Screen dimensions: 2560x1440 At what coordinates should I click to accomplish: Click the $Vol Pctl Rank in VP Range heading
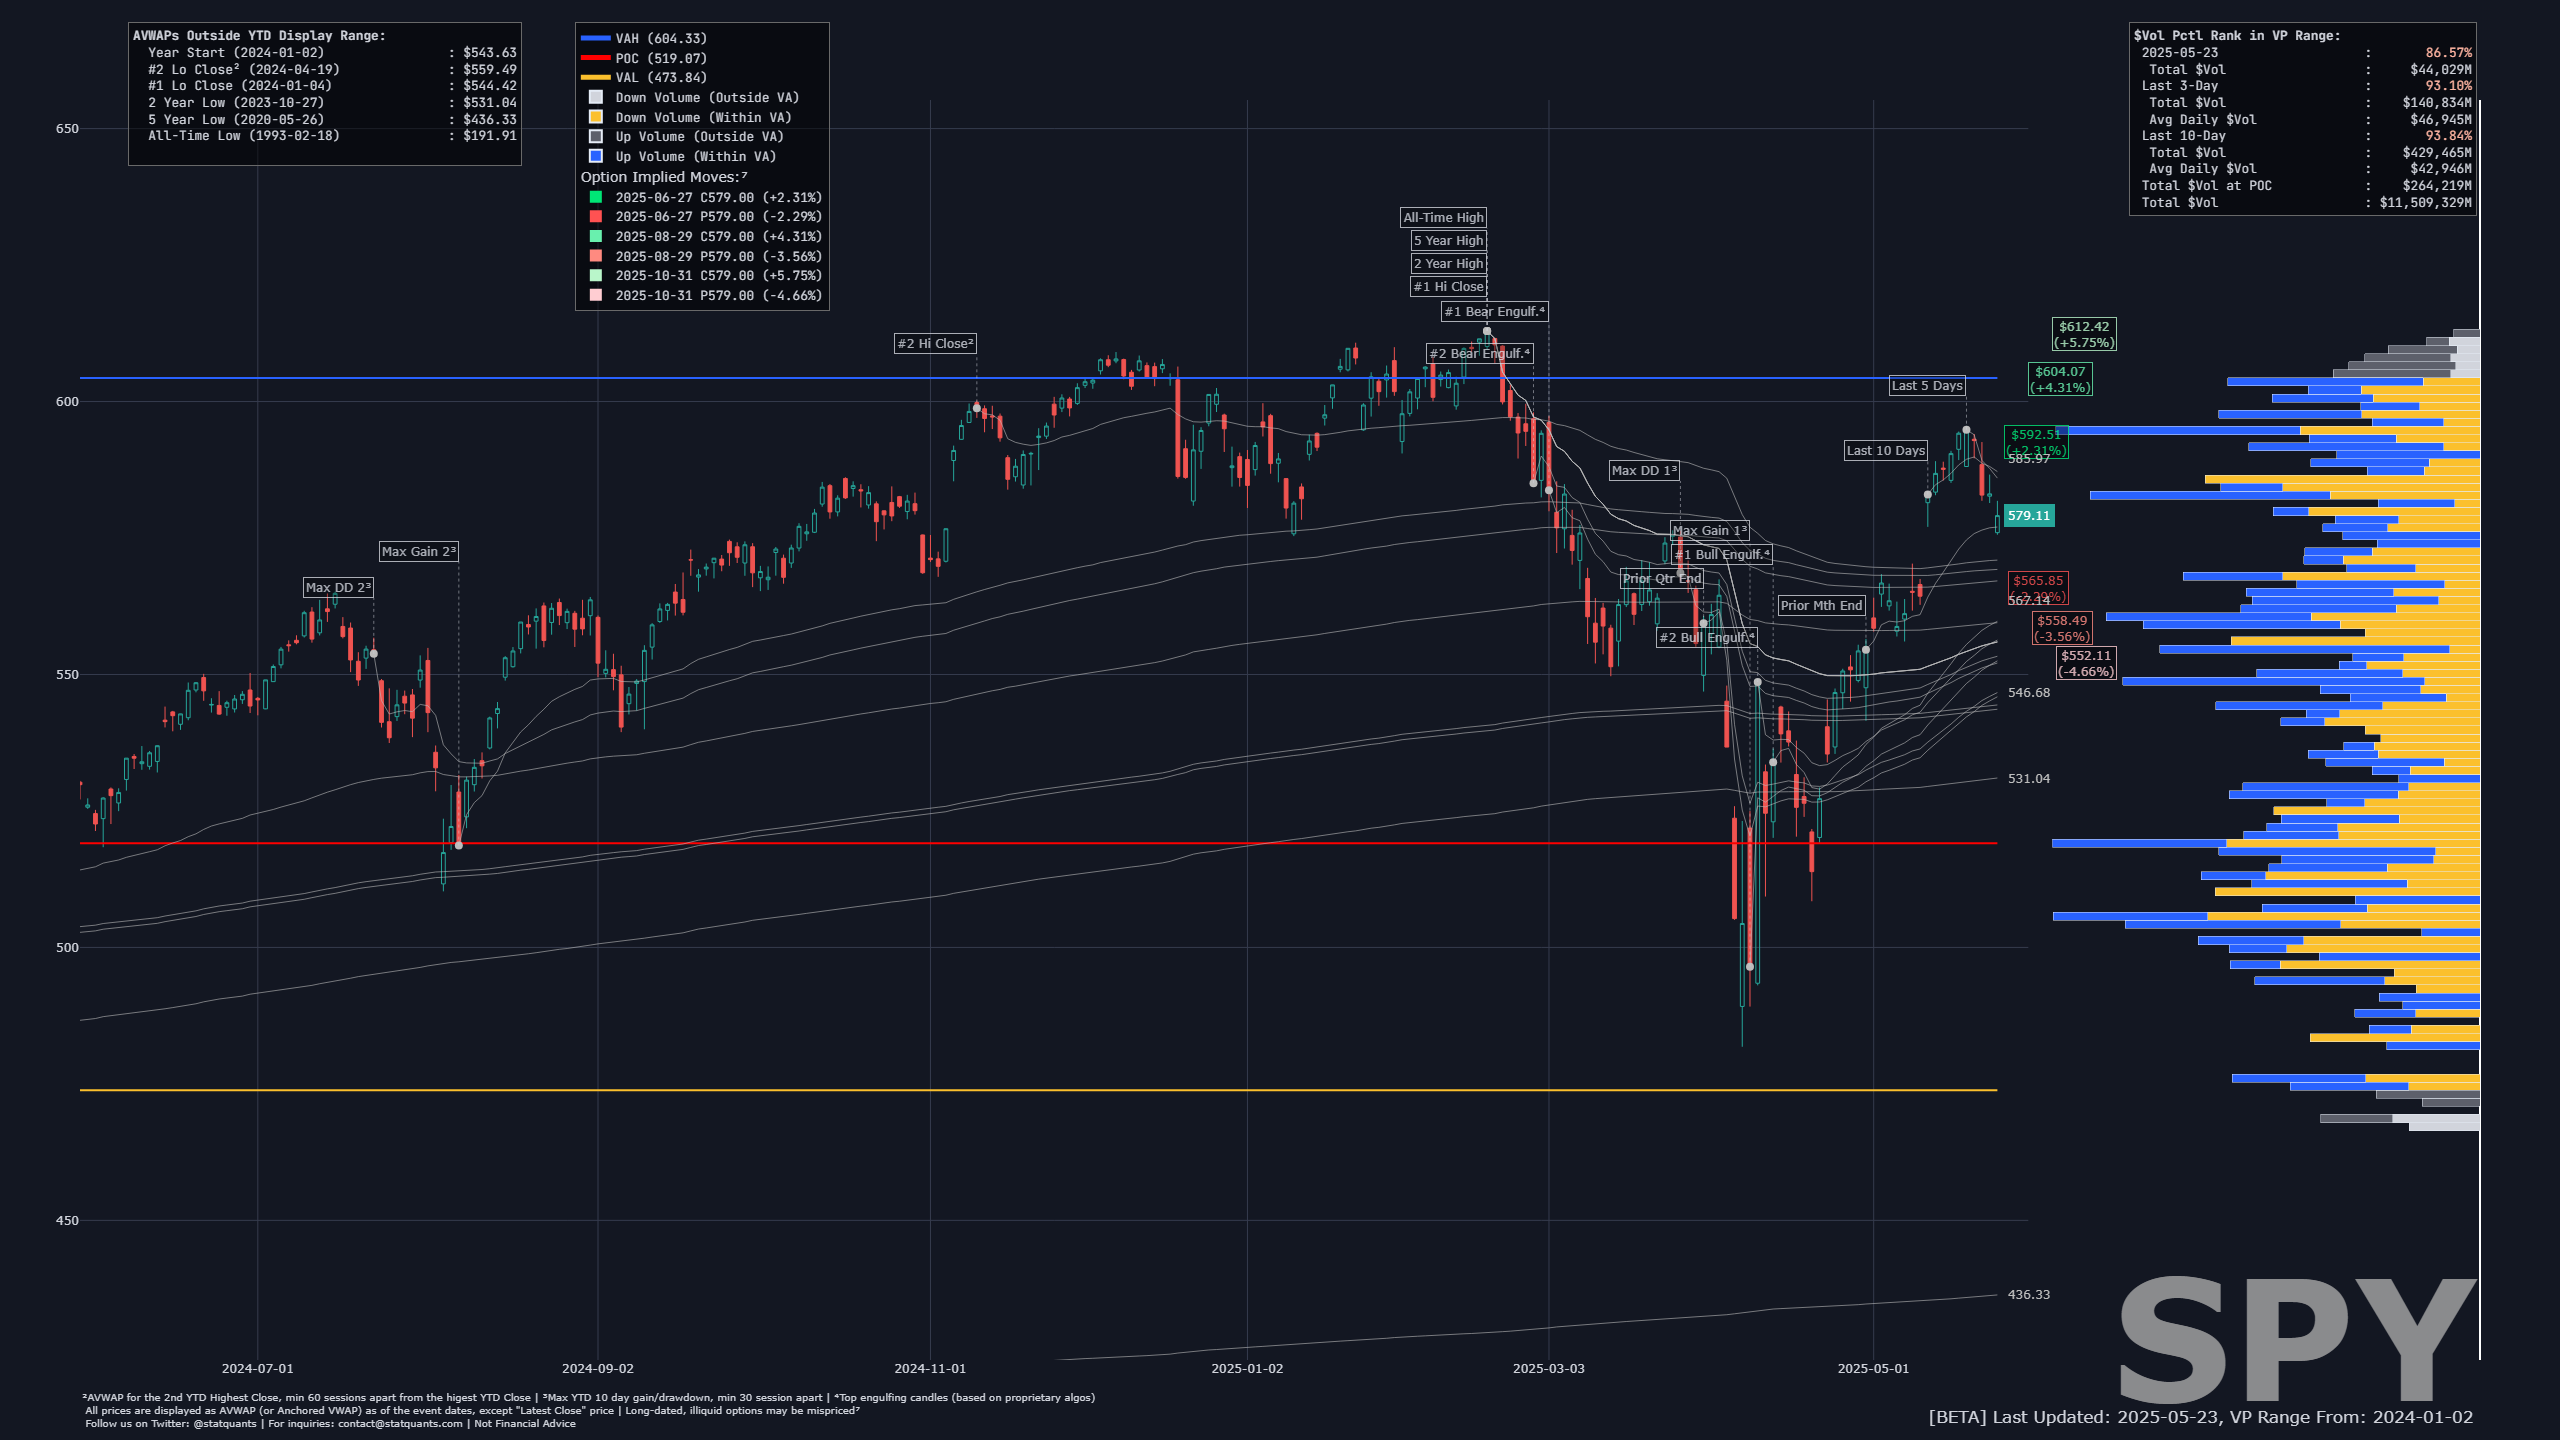2237,36
